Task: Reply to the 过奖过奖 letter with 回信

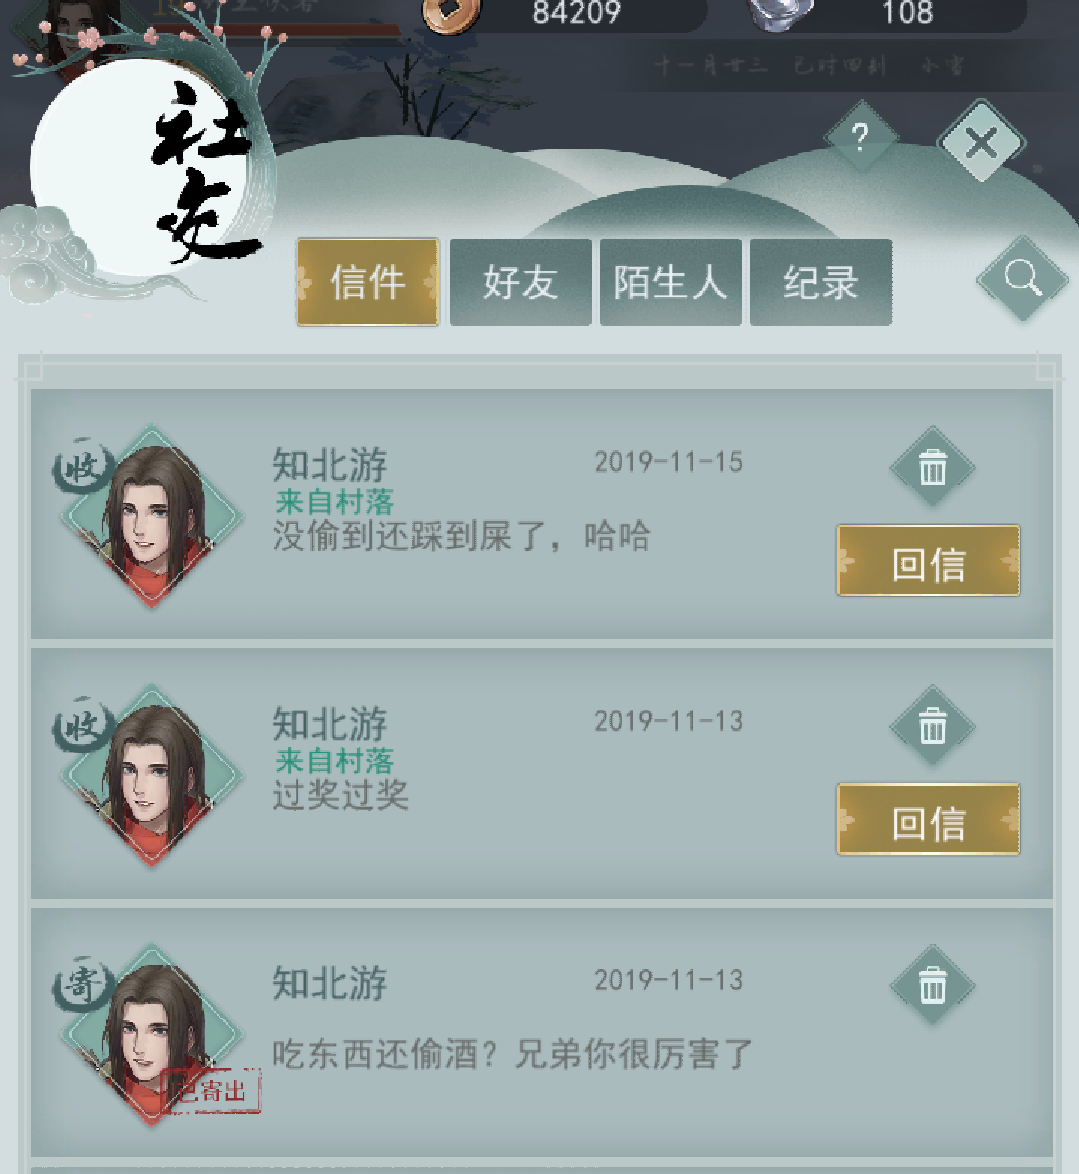Action: coord(928,819)
